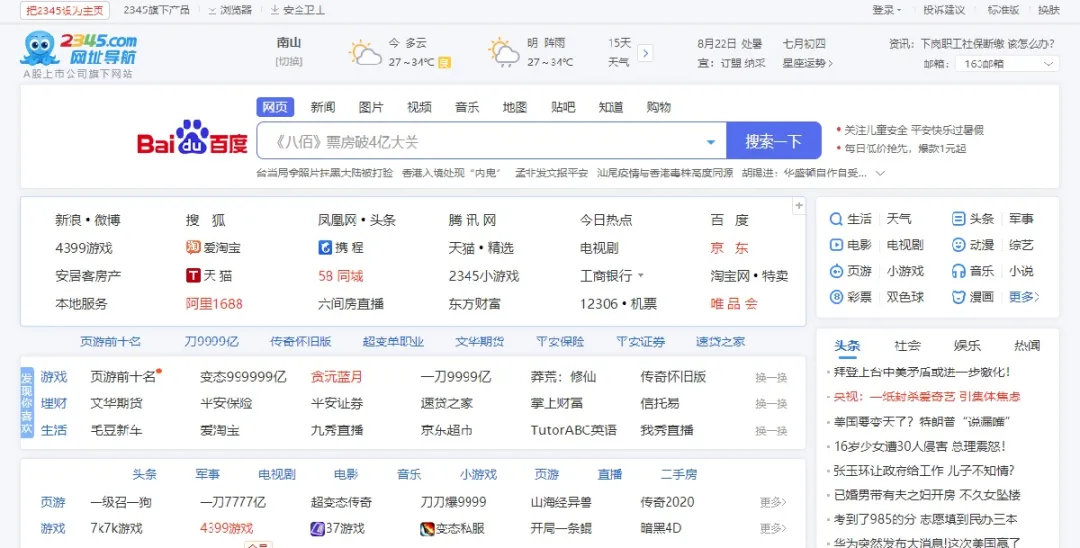The width and height of the screenshot is (1080, 548).
Task: Expand the 工商银行 bank dropdown arrow
Action: point(641,275)
